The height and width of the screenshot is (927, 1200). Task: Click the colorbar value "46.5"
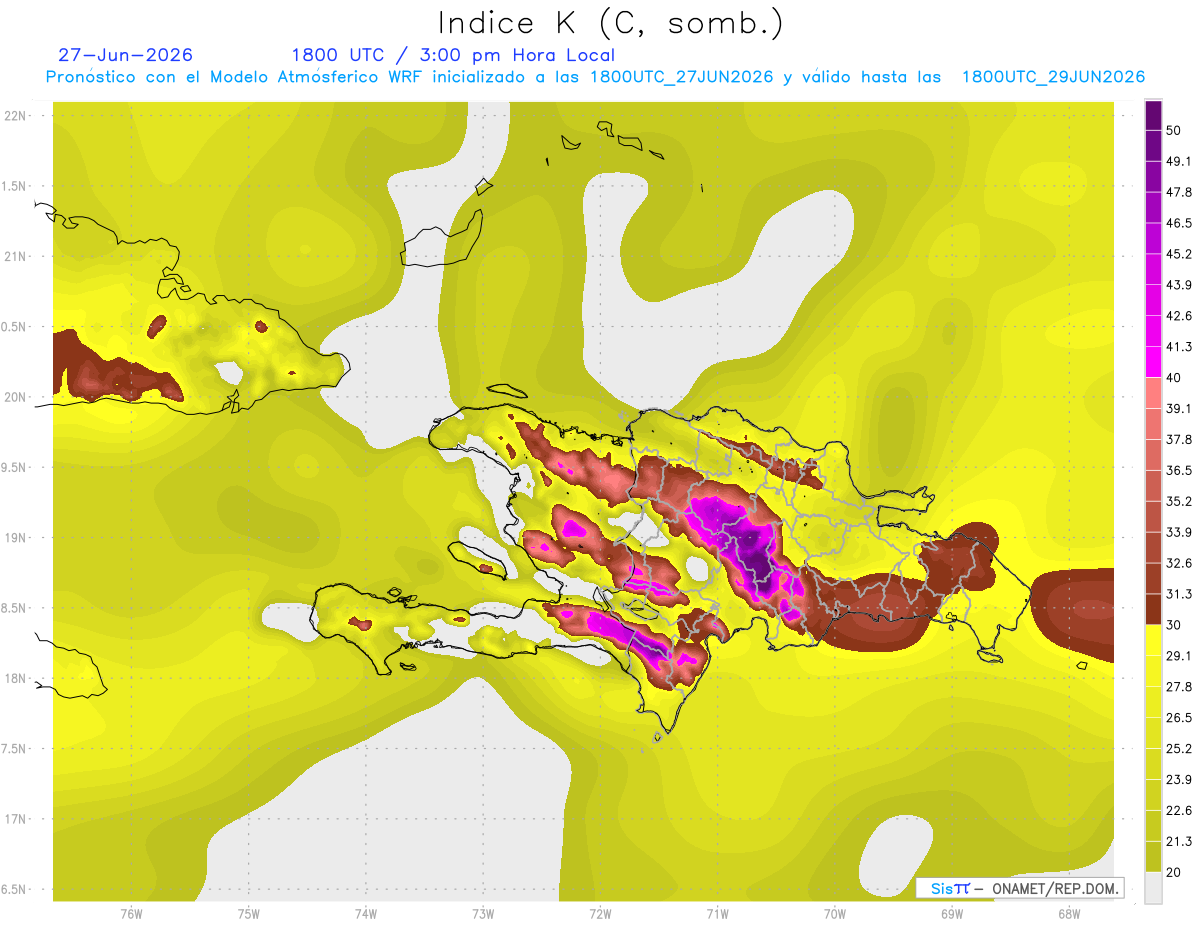(1180, 223)
